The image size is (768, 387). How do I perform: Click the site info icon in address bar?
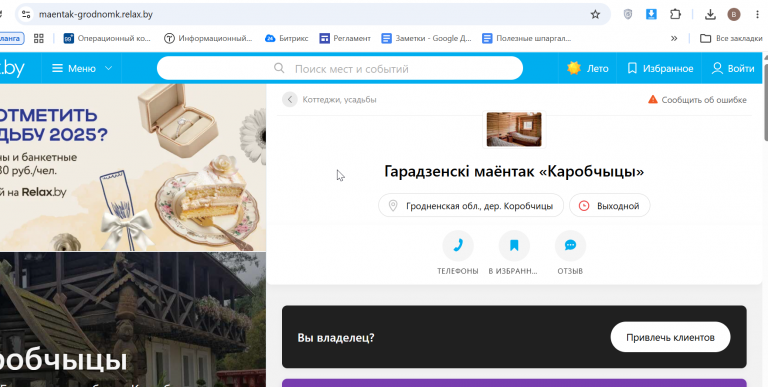coord(26,14)
